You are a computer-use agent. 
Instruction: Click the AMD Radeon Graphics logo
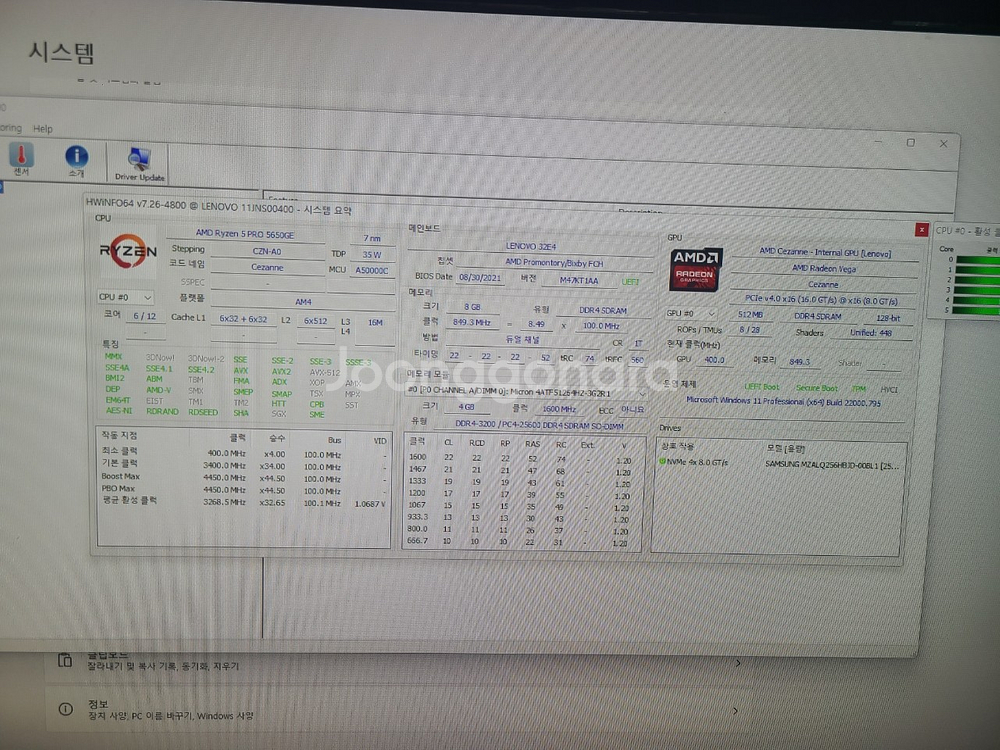pyautogui.click(x=695, y=268)
